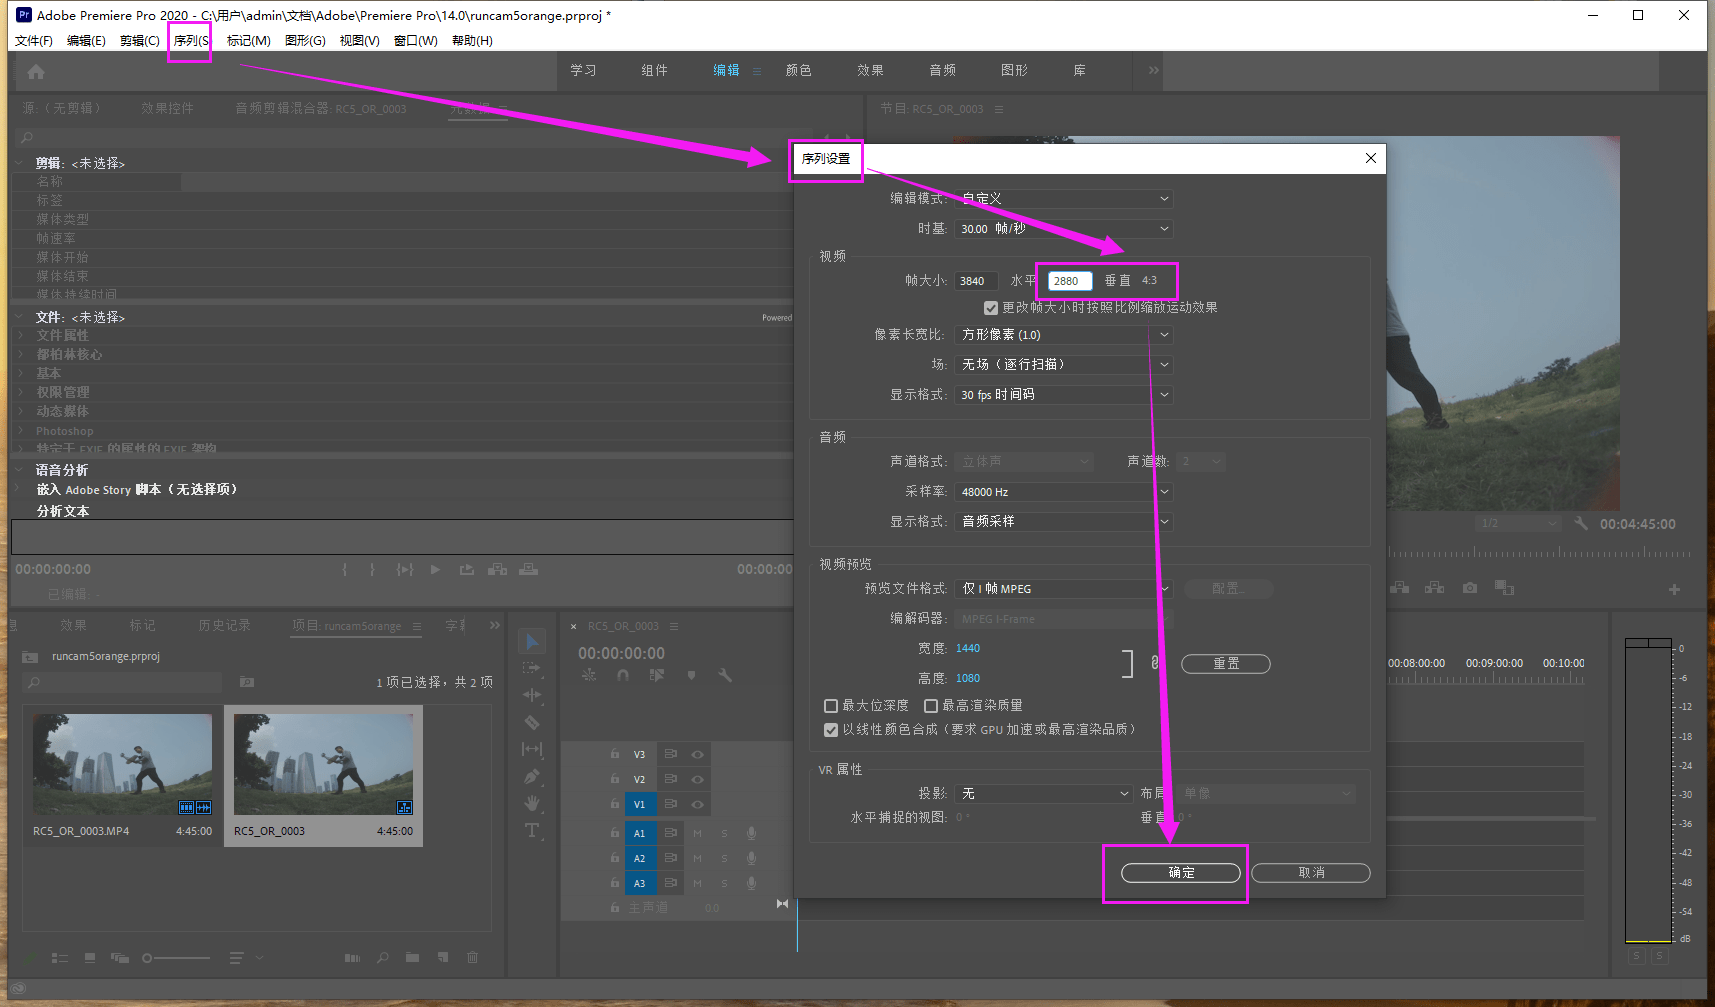1715x1007 pixels.
Task: Open the 剪辑(C) menu
Action: [139, 41]
